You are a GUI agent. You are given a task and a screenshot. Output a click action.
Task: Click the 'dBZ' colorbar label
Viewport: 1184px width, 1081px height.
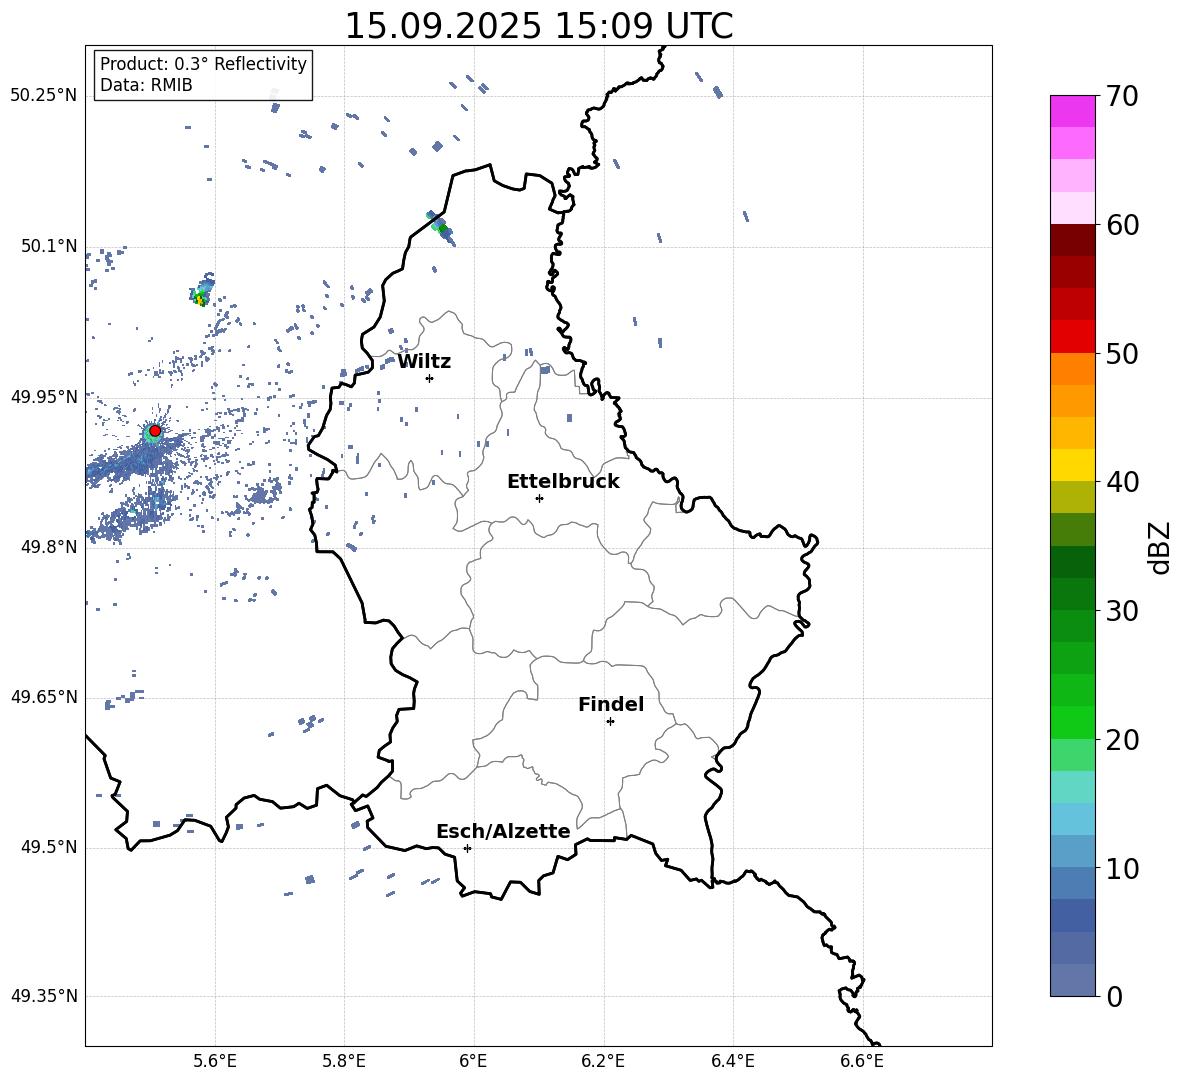(1158, 547)
